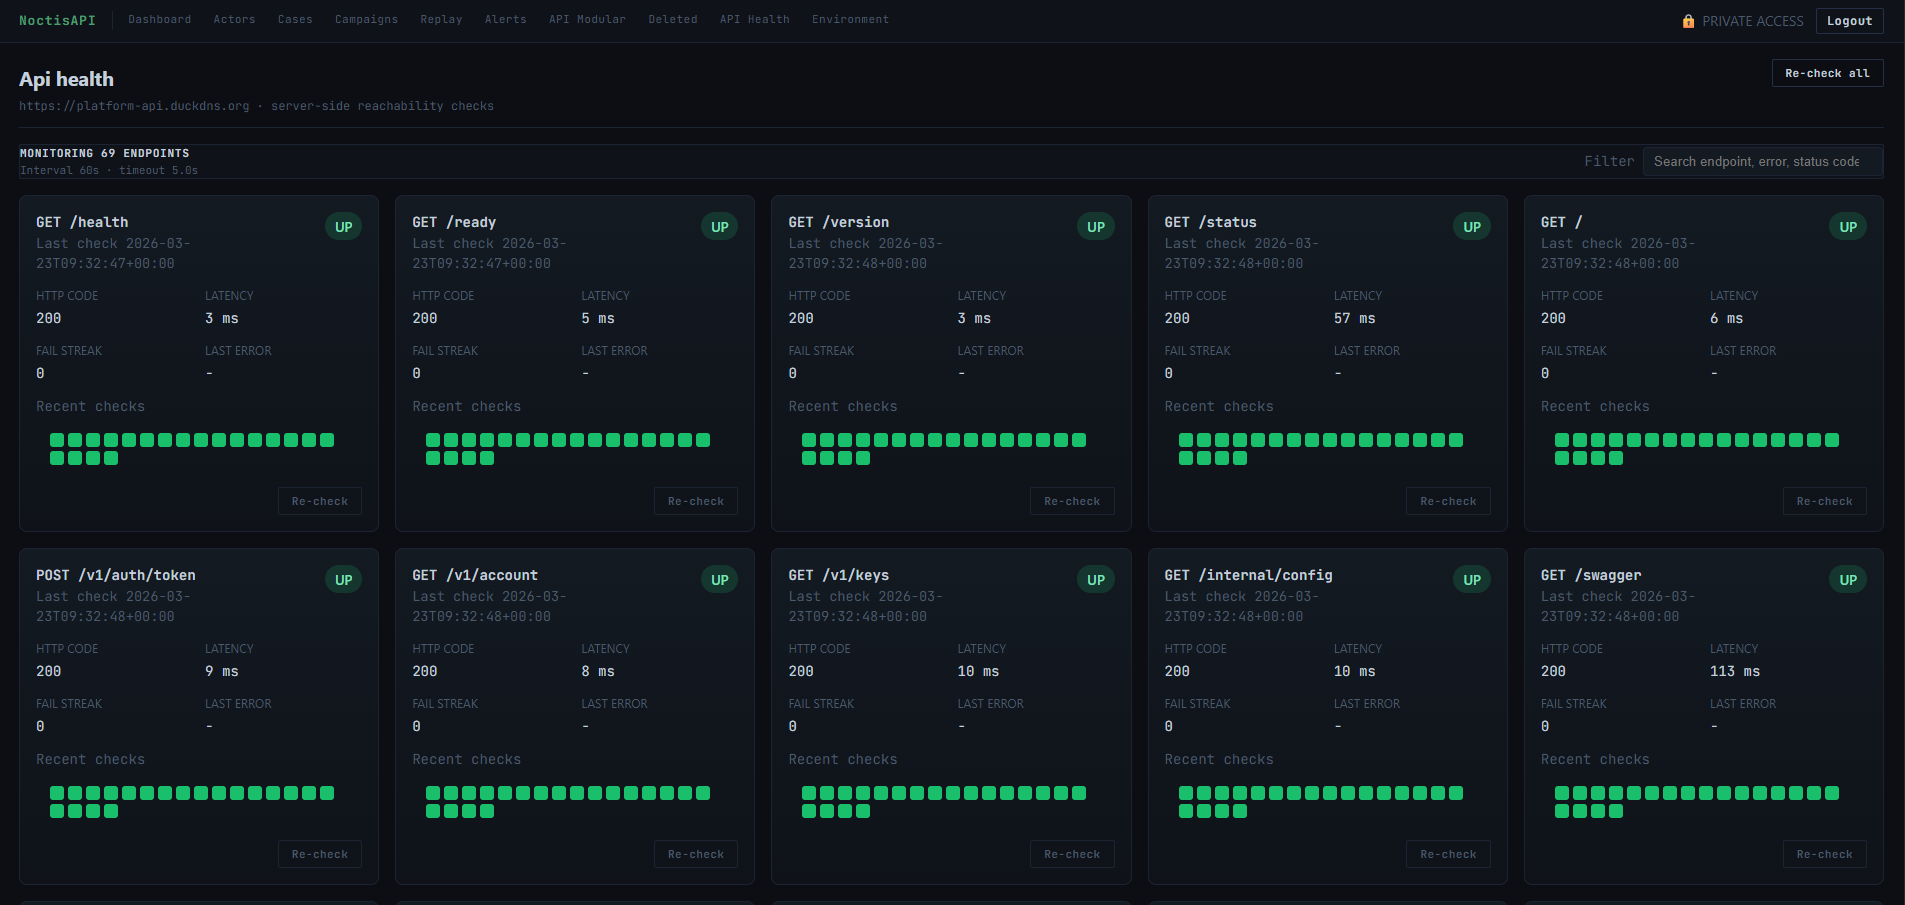
Task: Click the 6 ms latency value
Action: tap(1726, 318)
